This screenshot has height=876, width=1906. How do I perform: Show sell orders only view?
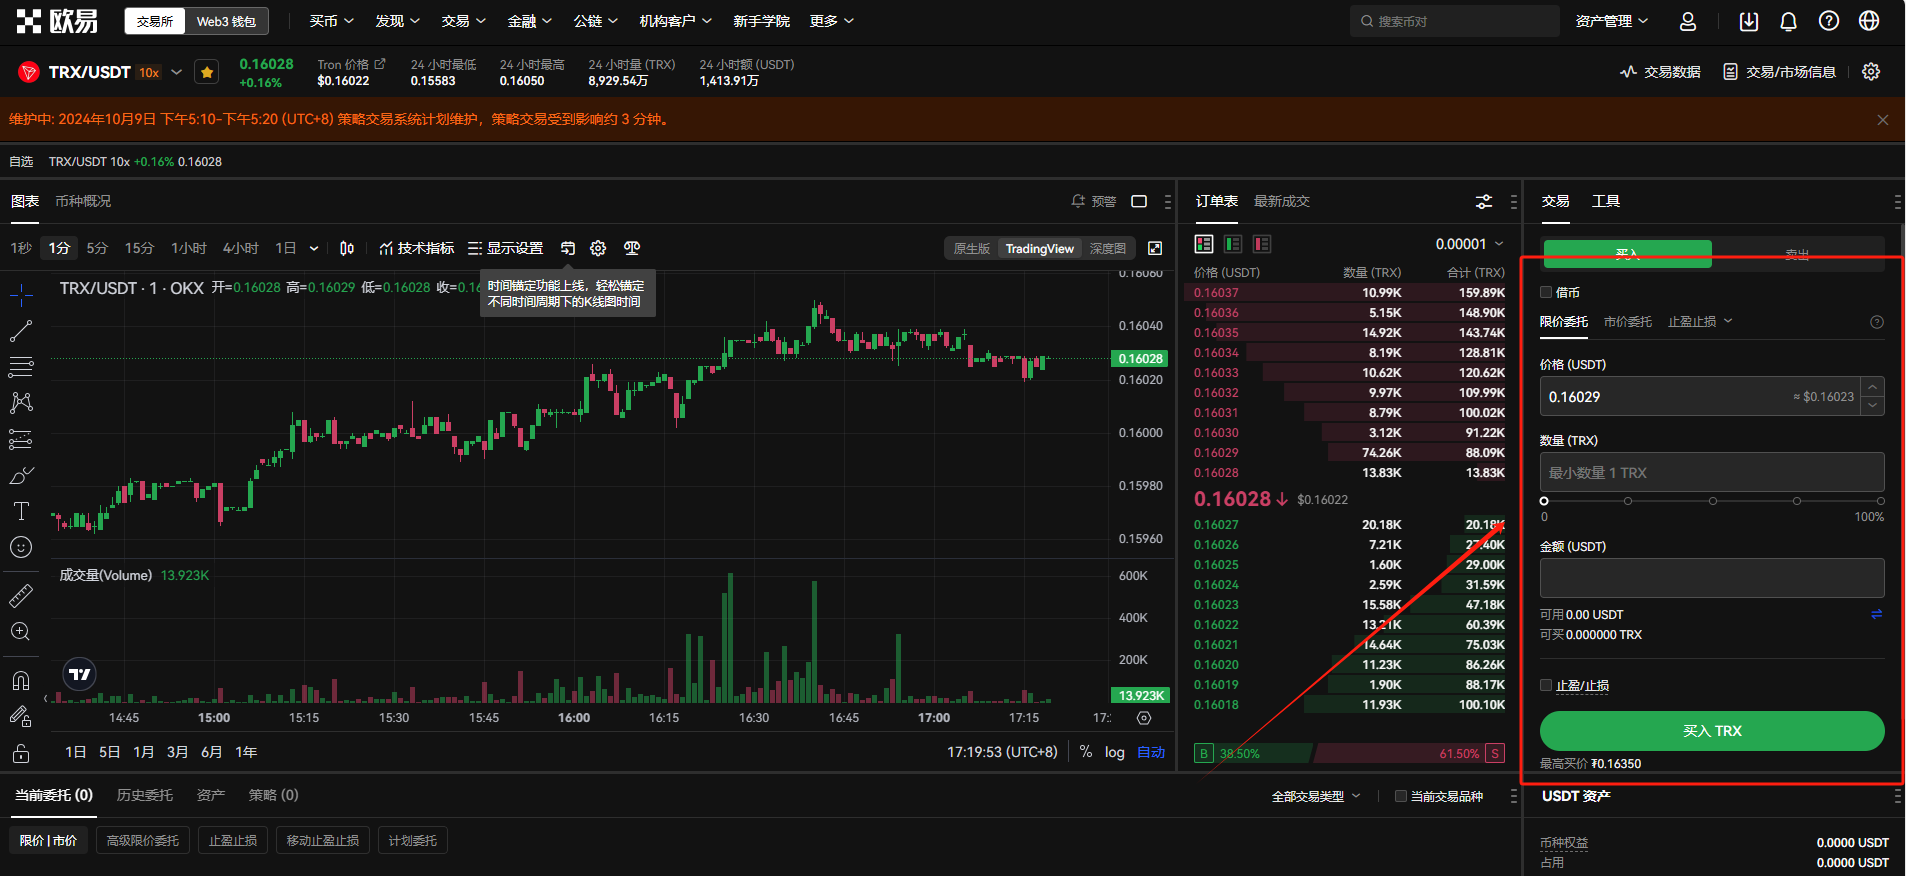point(1262,244)
